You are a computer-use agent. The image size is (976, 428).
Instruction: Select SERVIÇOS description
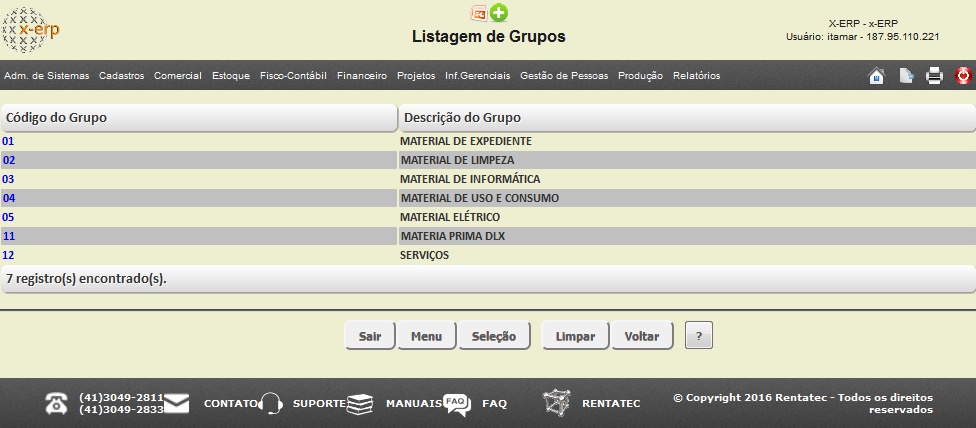pos(425,255)
